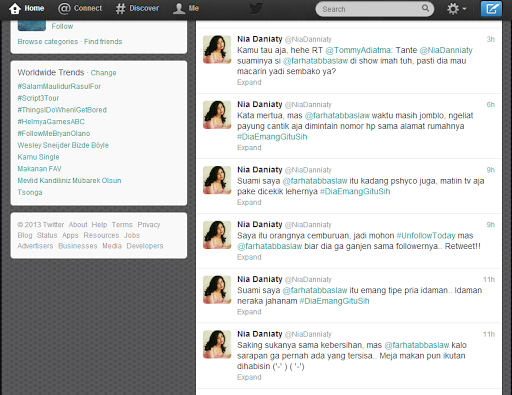Open the Me profile tab
The height and width of the screenshot is (395, 512).
point(186,8)
